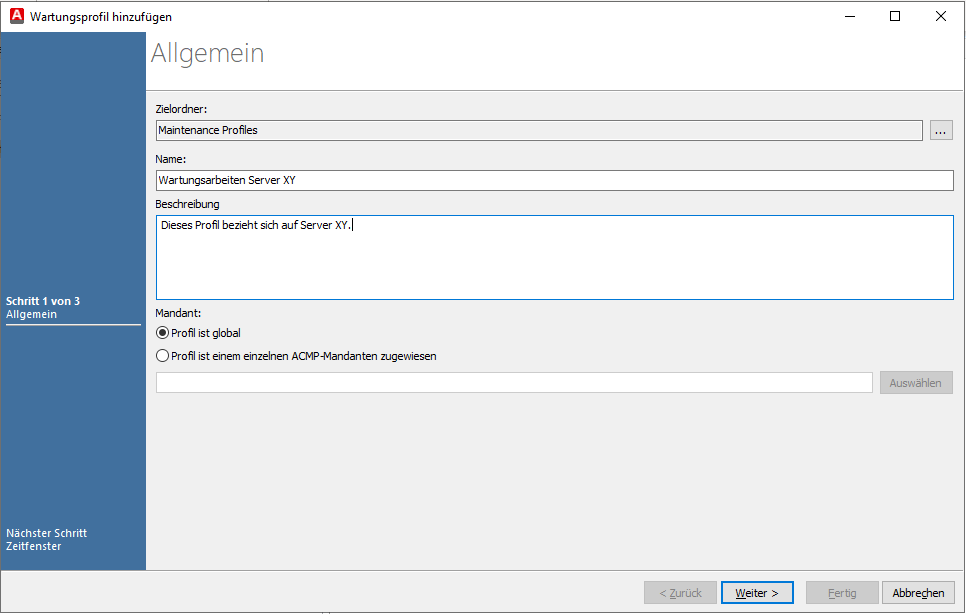The width and height of the screenshot is (966, 614).
Task: Click the Zielordner field showing Maintenance Profiles
Action: [x=538, y=130]
